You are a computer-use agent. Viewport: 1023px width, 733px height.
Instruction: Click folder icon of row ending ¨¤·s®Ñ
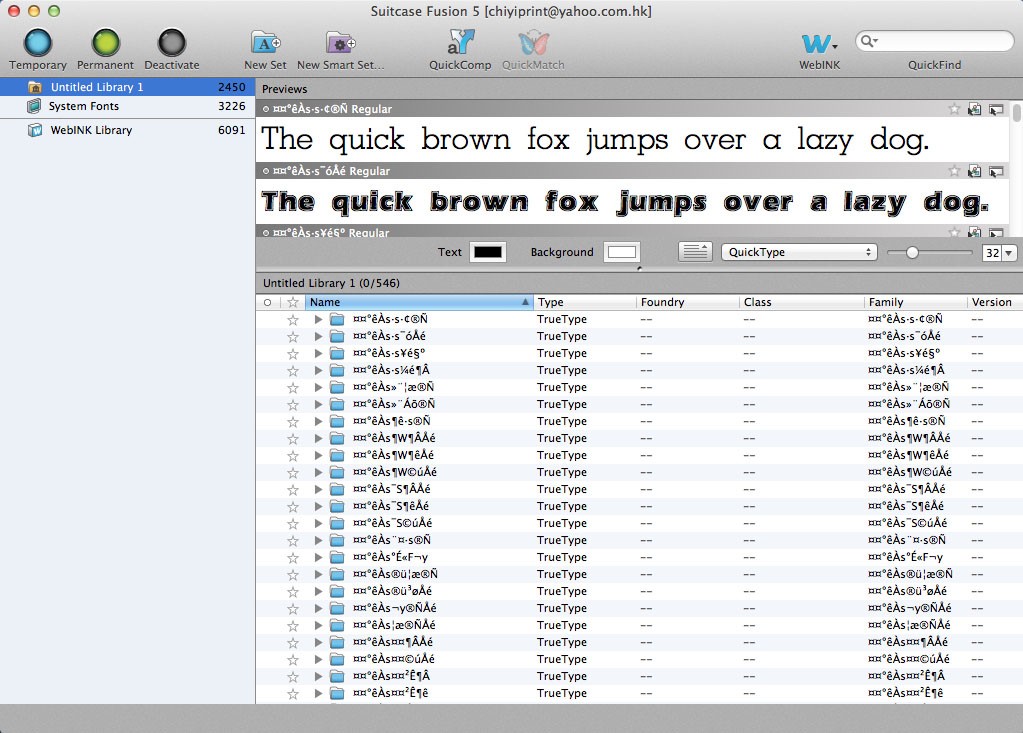point(337,540)
